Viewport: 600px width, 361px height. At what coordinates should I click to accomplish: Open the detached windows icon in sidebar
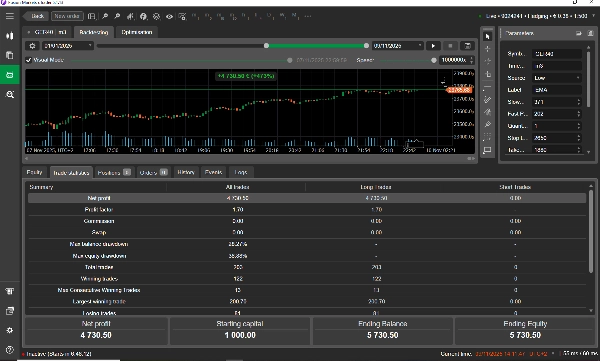click(x=10, y=311)
